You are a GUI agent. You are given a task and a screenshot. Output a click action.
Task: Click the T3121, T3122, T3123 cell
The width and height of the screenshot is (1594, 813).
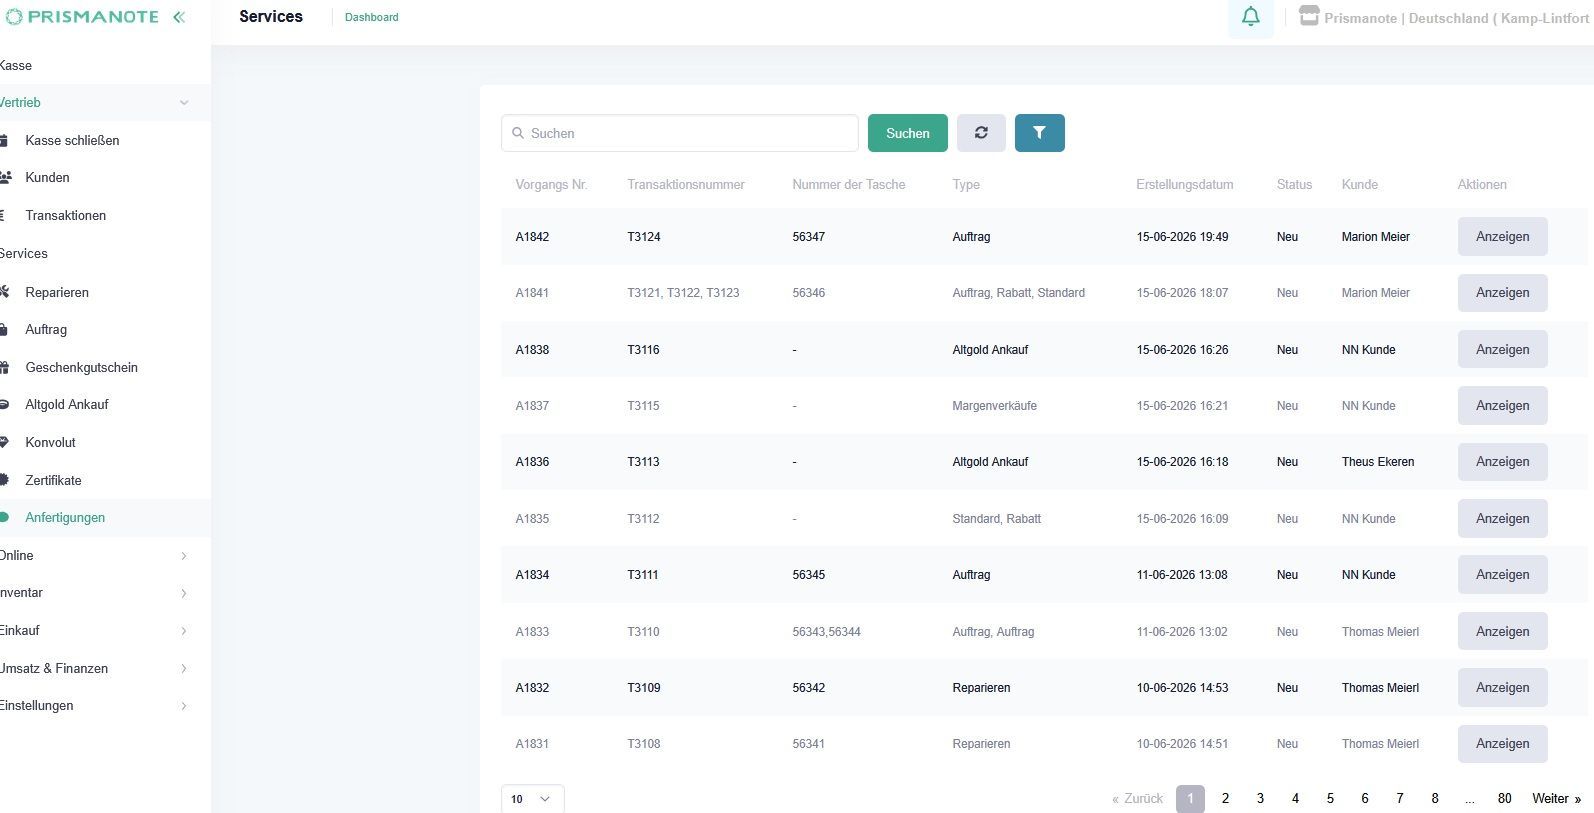click(x=683, y=293)
